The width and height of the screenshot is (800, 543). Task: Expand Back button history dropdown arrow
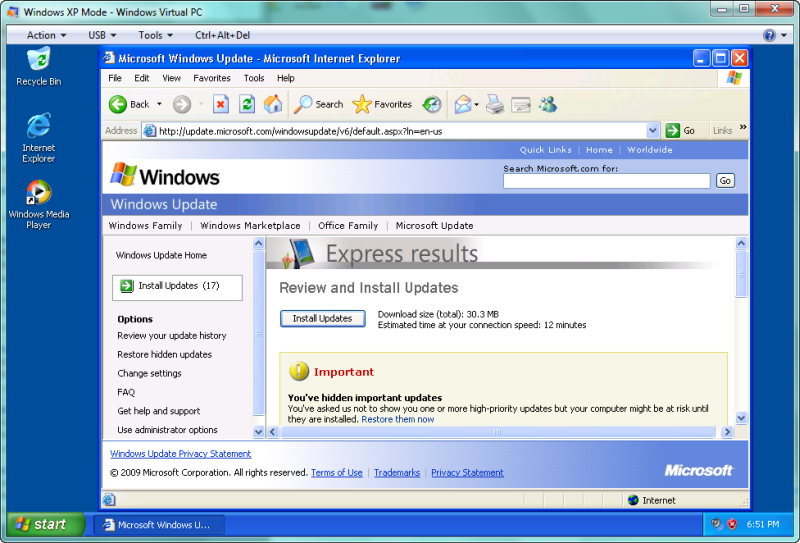(159, 104)
